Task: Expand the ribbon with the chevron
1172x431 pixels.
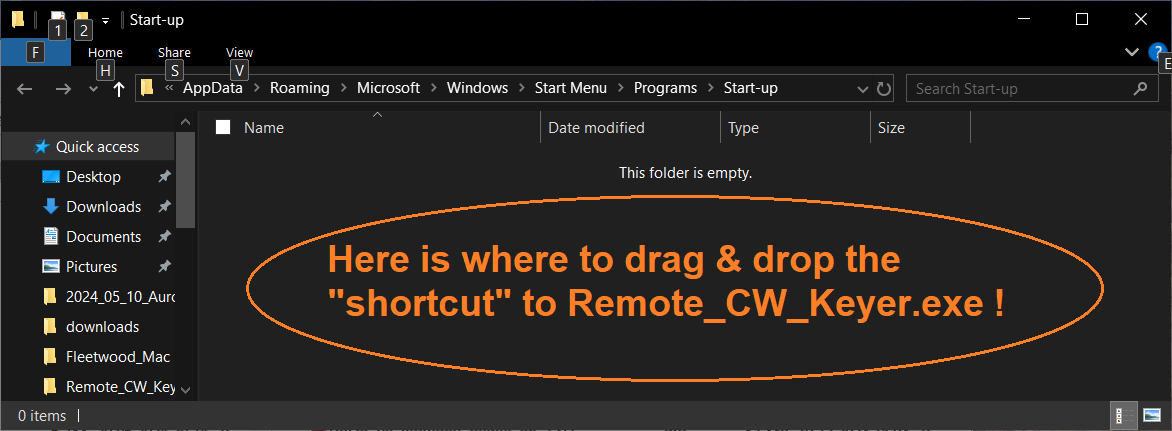Action: pyautogui.click(x=1131, y=52)
